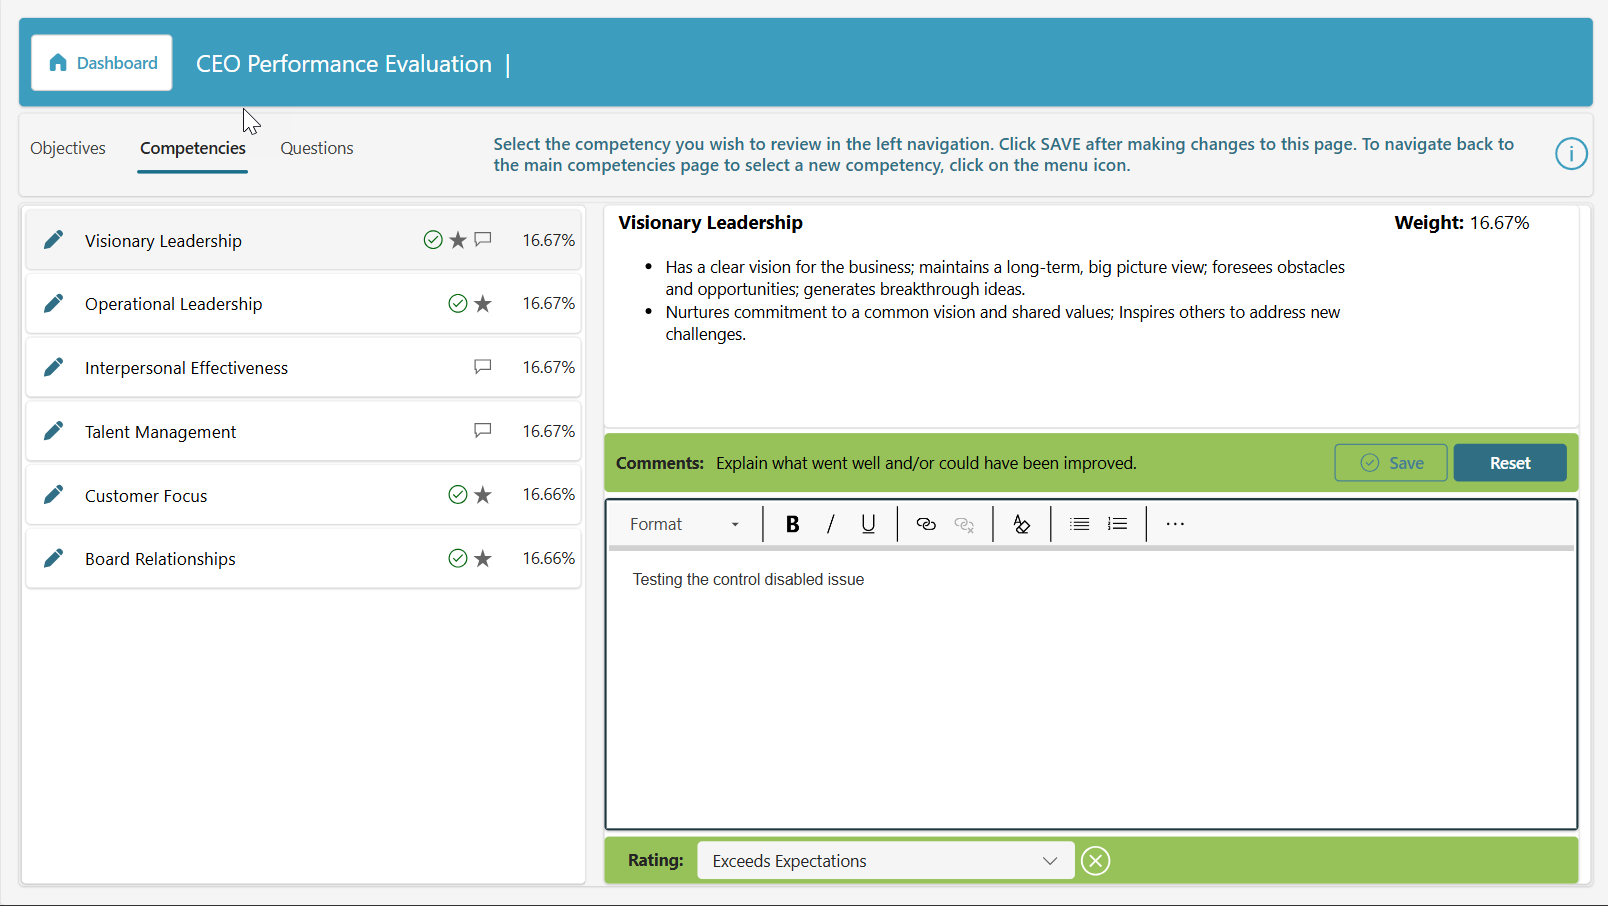Screen dimensions: 1608x906
Task: Click the pencil icon beside Visionary Leadership
Action: click(54, 240)
